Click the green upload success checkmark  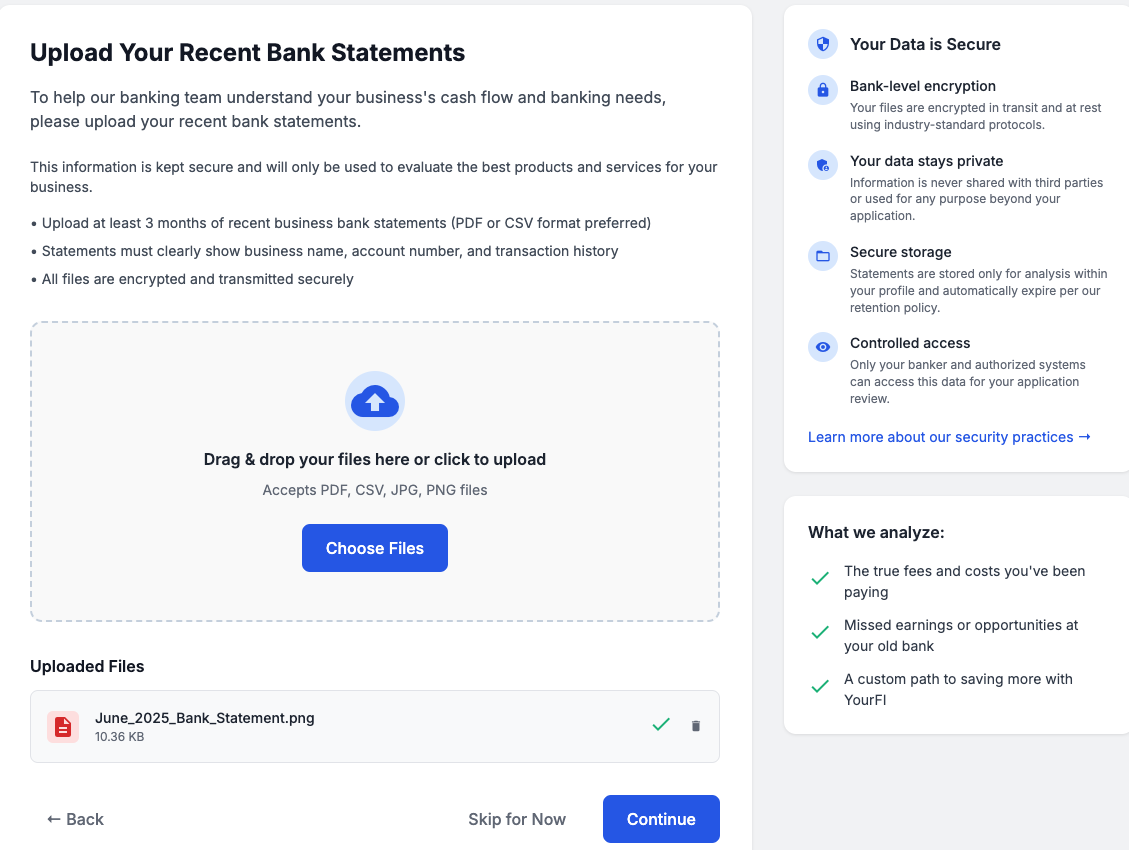point(660,725)
